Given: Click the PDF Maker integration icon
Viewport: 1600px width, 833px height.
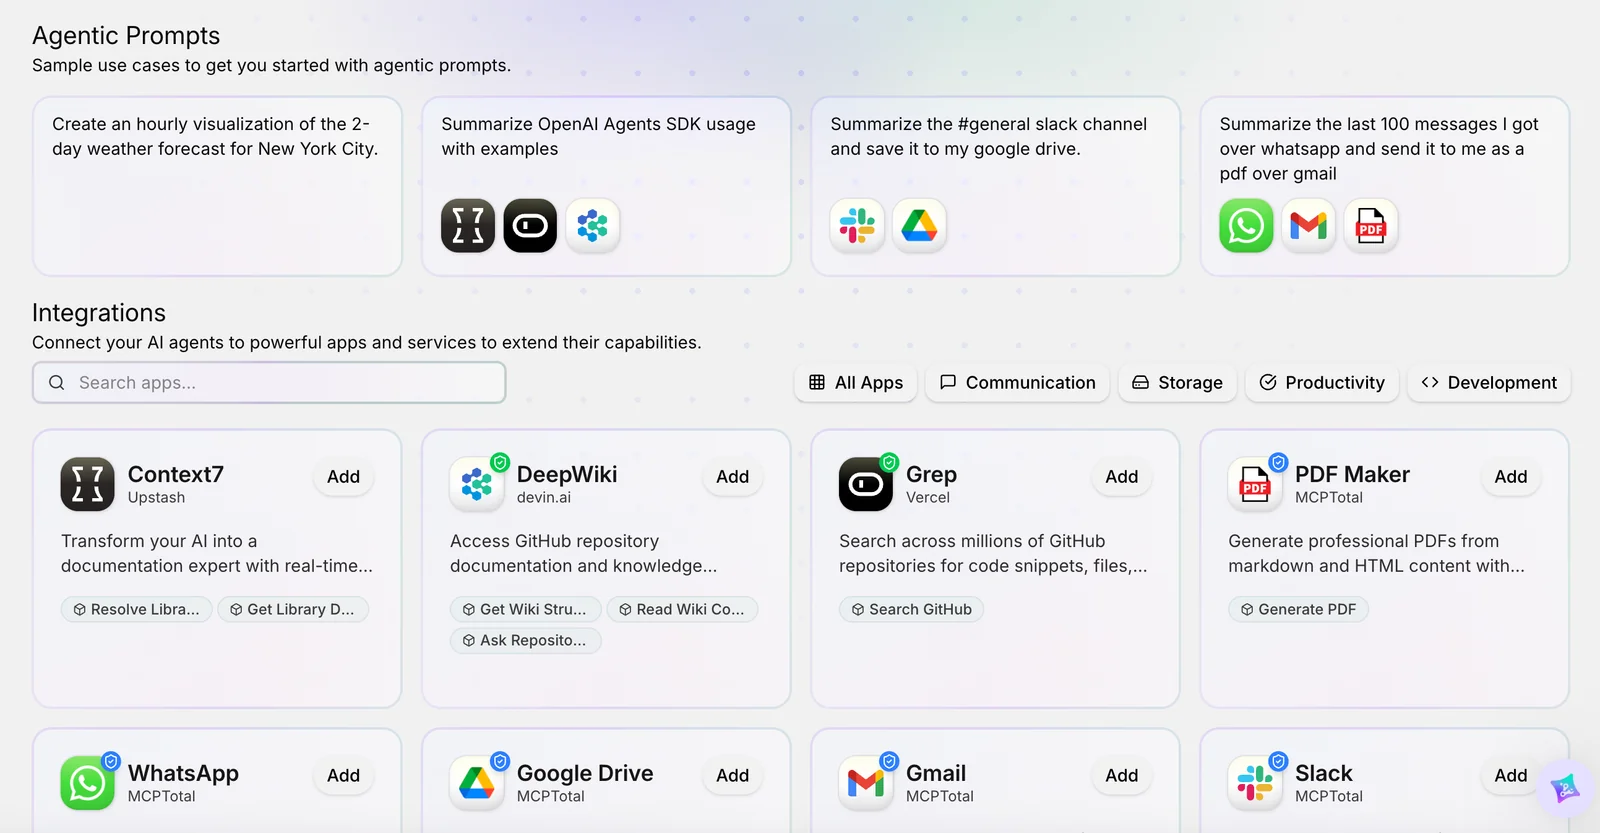Looking at the screenshot, I should 1255,484.
